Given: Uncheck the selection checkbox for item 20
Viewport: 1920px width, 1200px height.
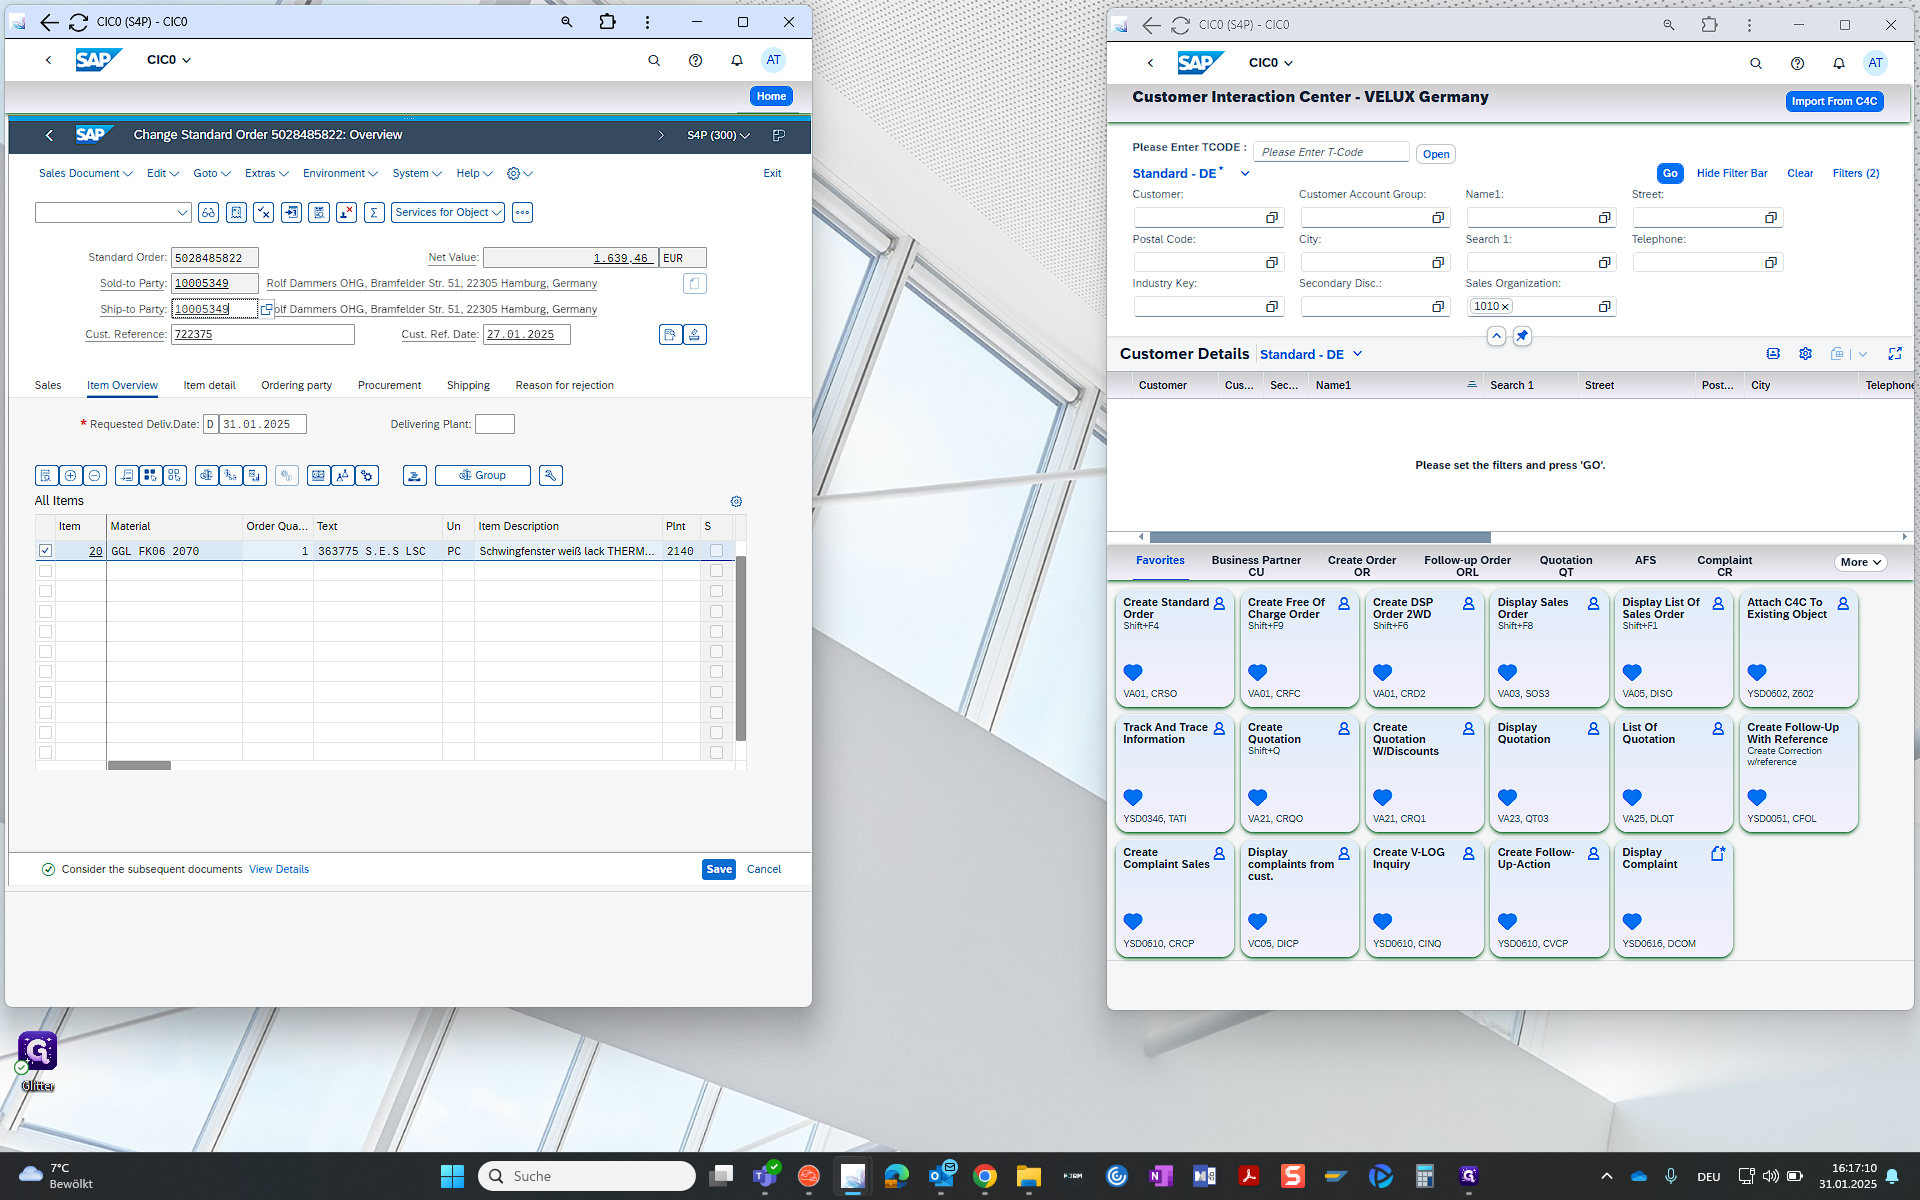Looking at the screenshot, I should click(45, 551).
